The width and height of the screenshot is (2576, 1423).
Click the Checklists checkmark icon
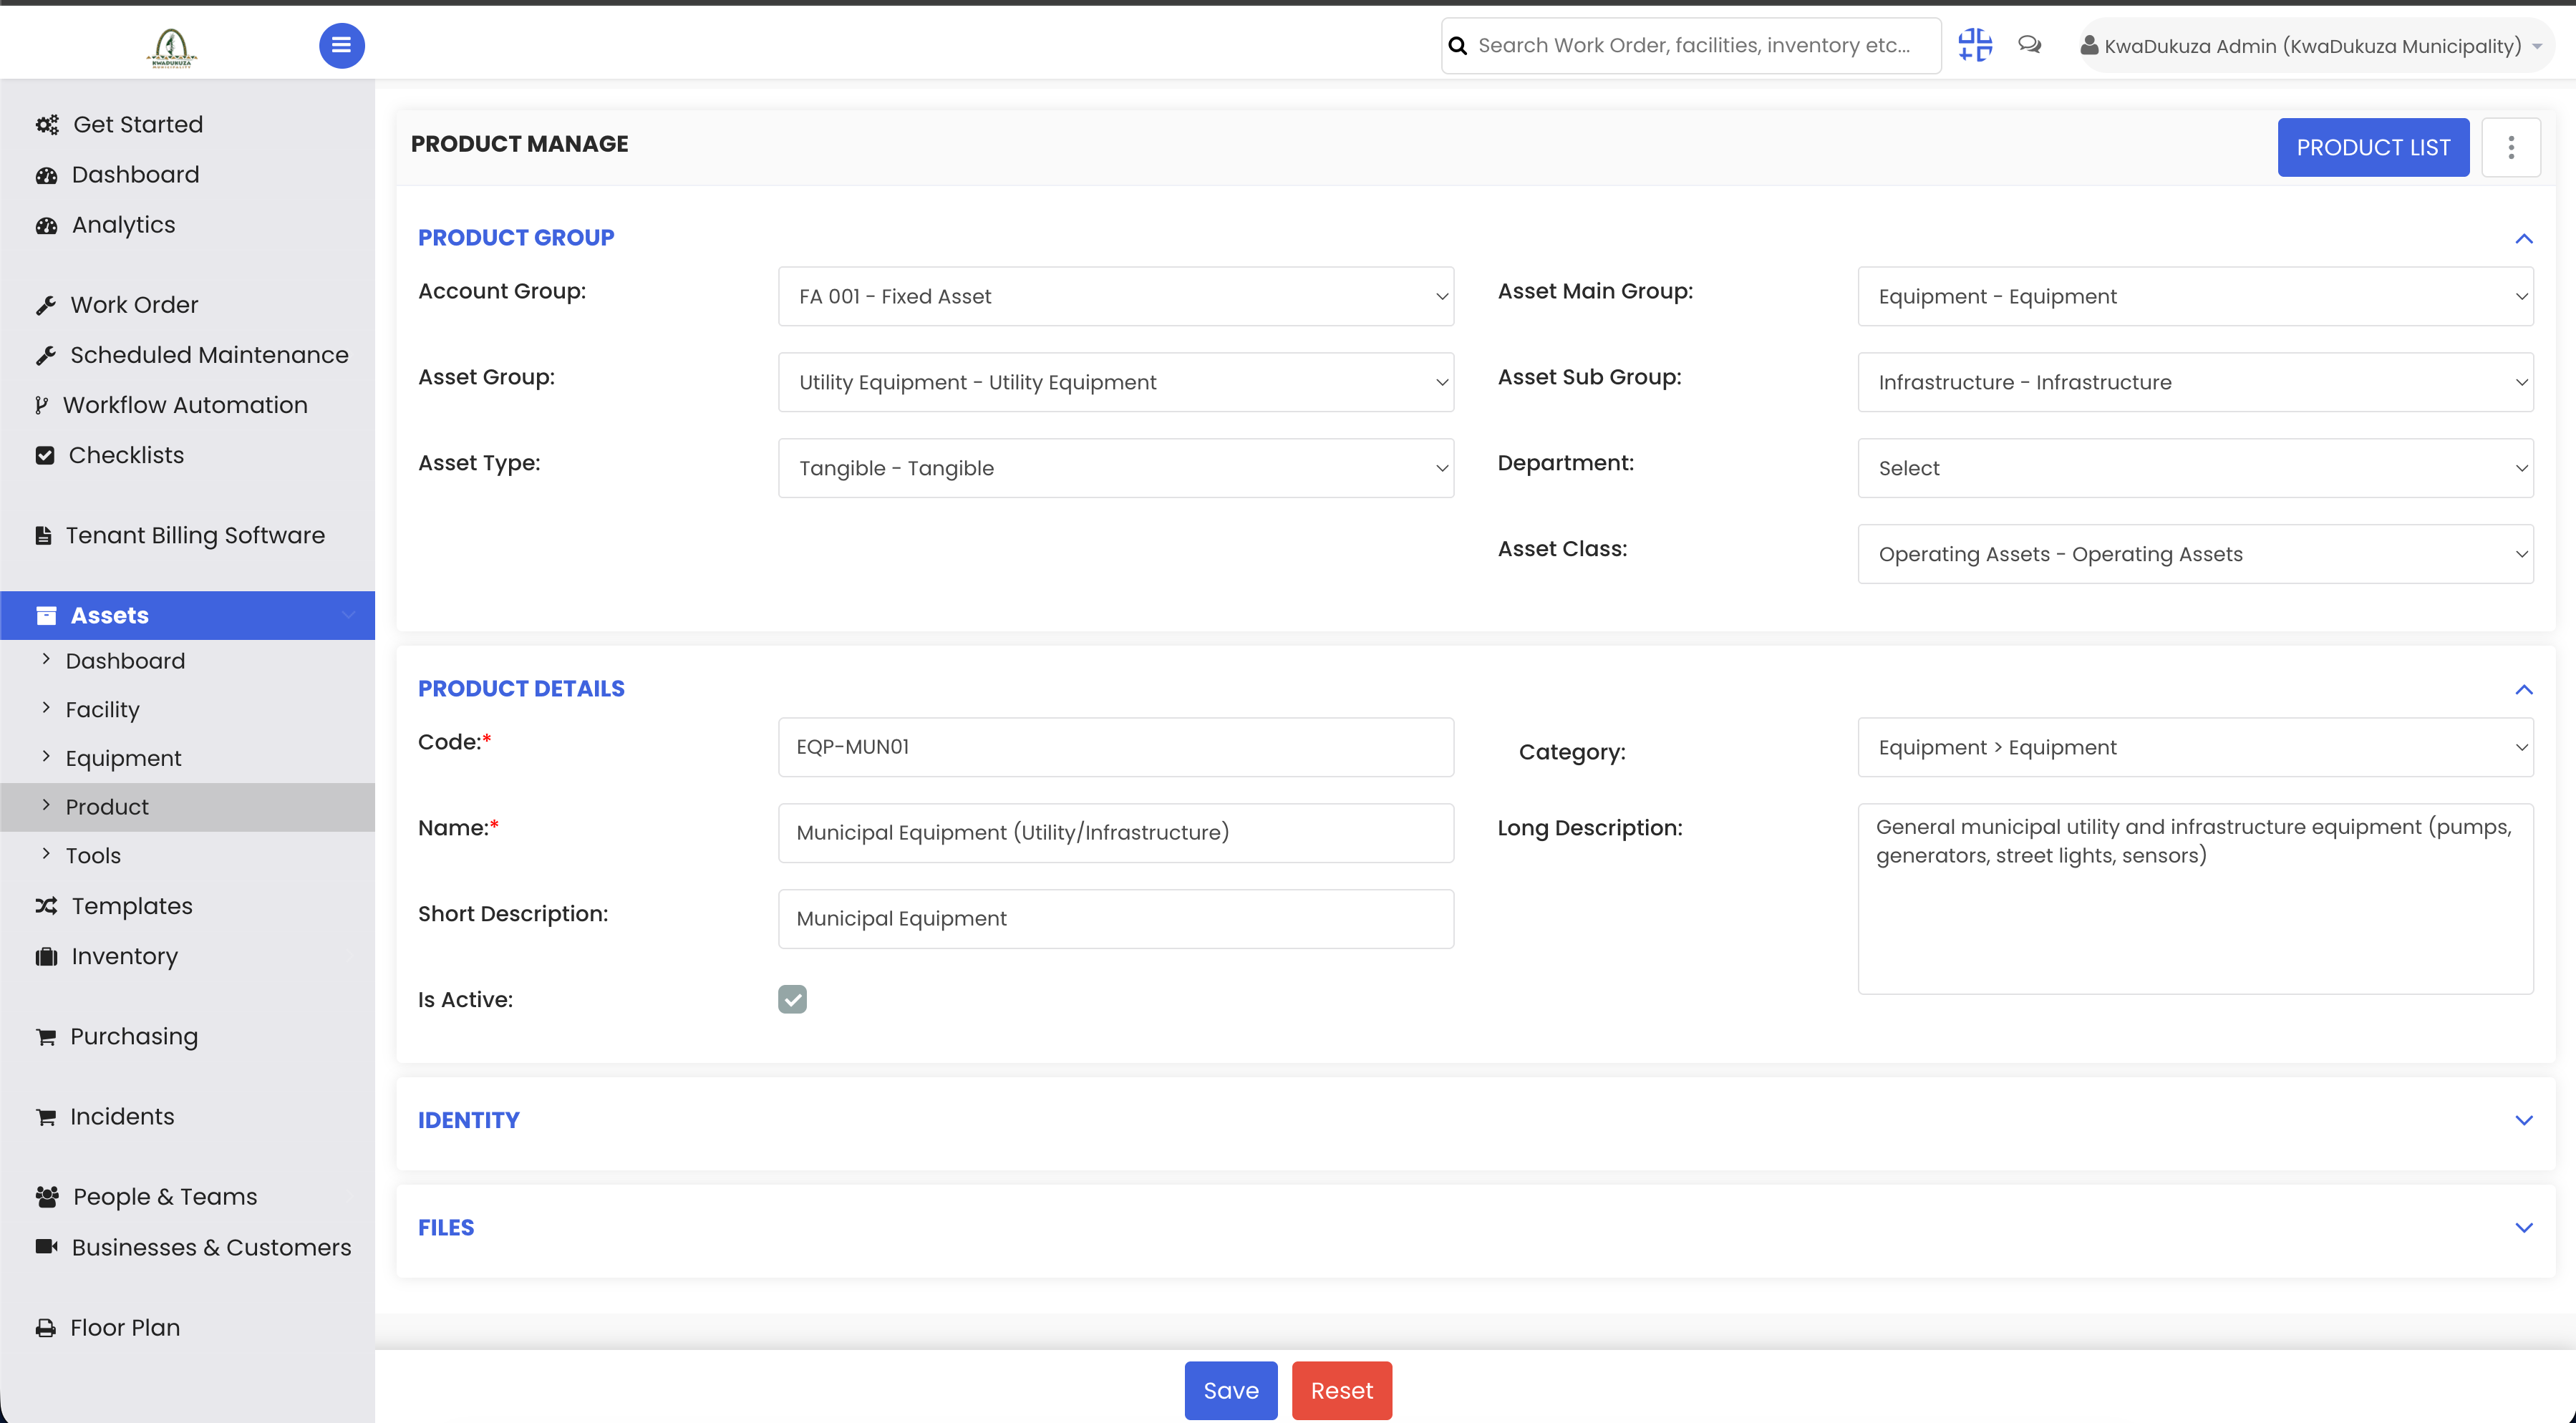(x=45, y=455)
